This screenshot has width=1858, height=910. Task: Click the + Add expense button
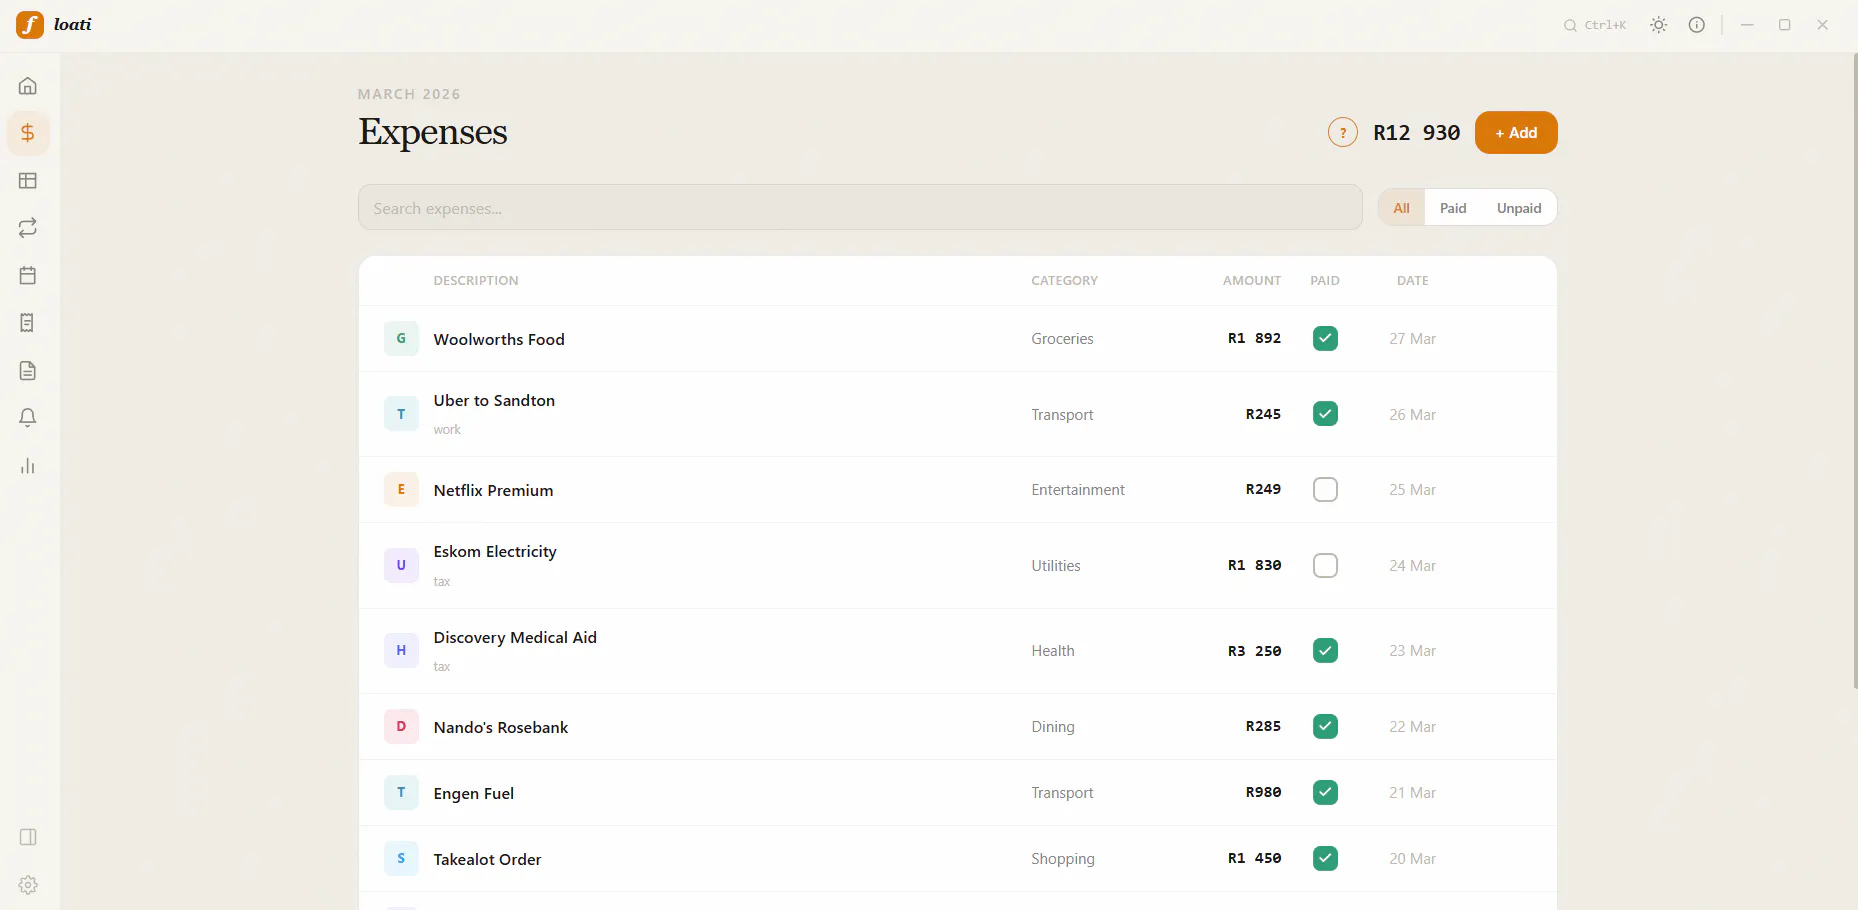coord(1516,132)
